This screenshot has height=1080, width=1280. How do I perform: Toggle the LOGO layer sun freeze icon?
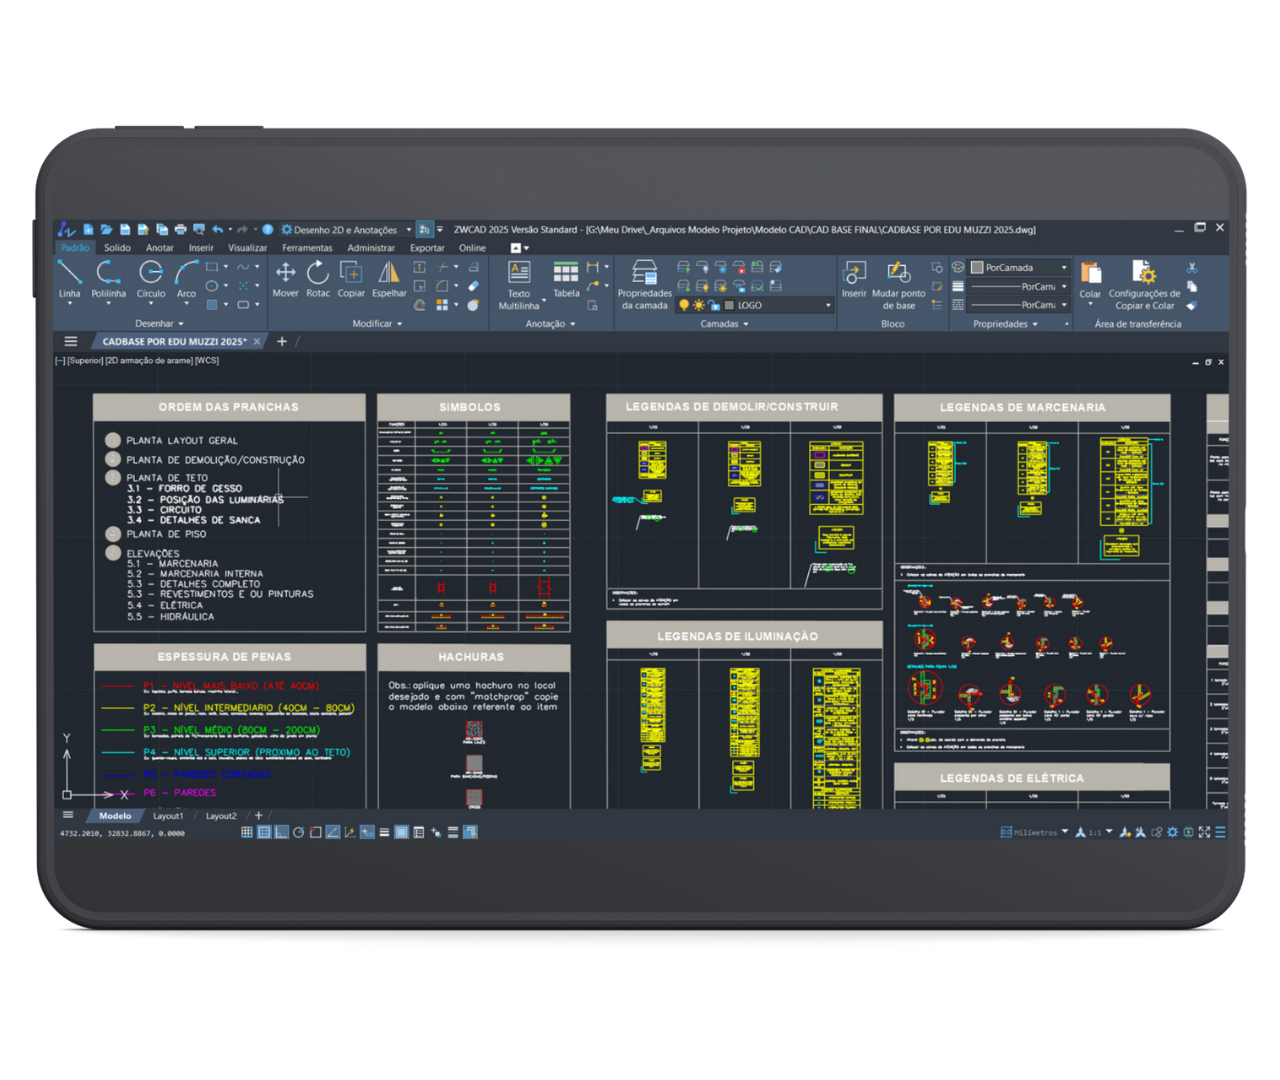pos(698,305)
